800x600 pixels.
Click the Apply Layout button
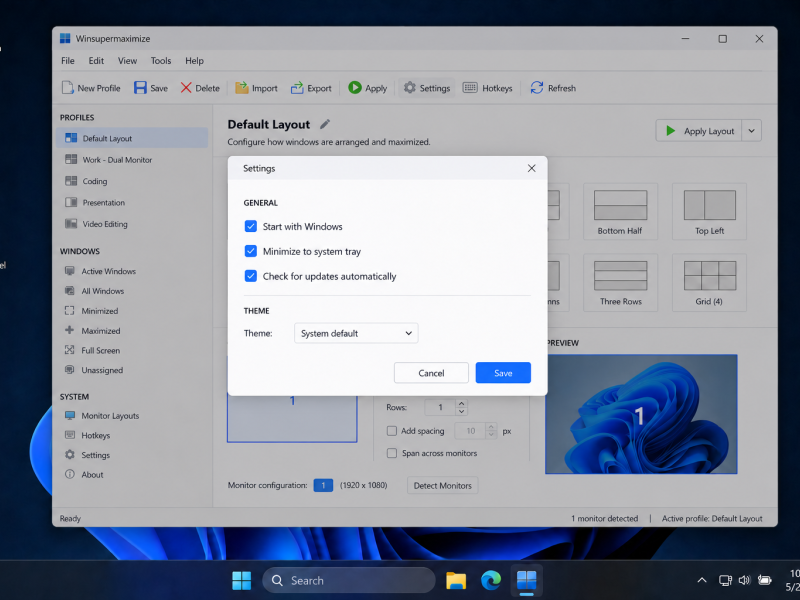point(698,131)
